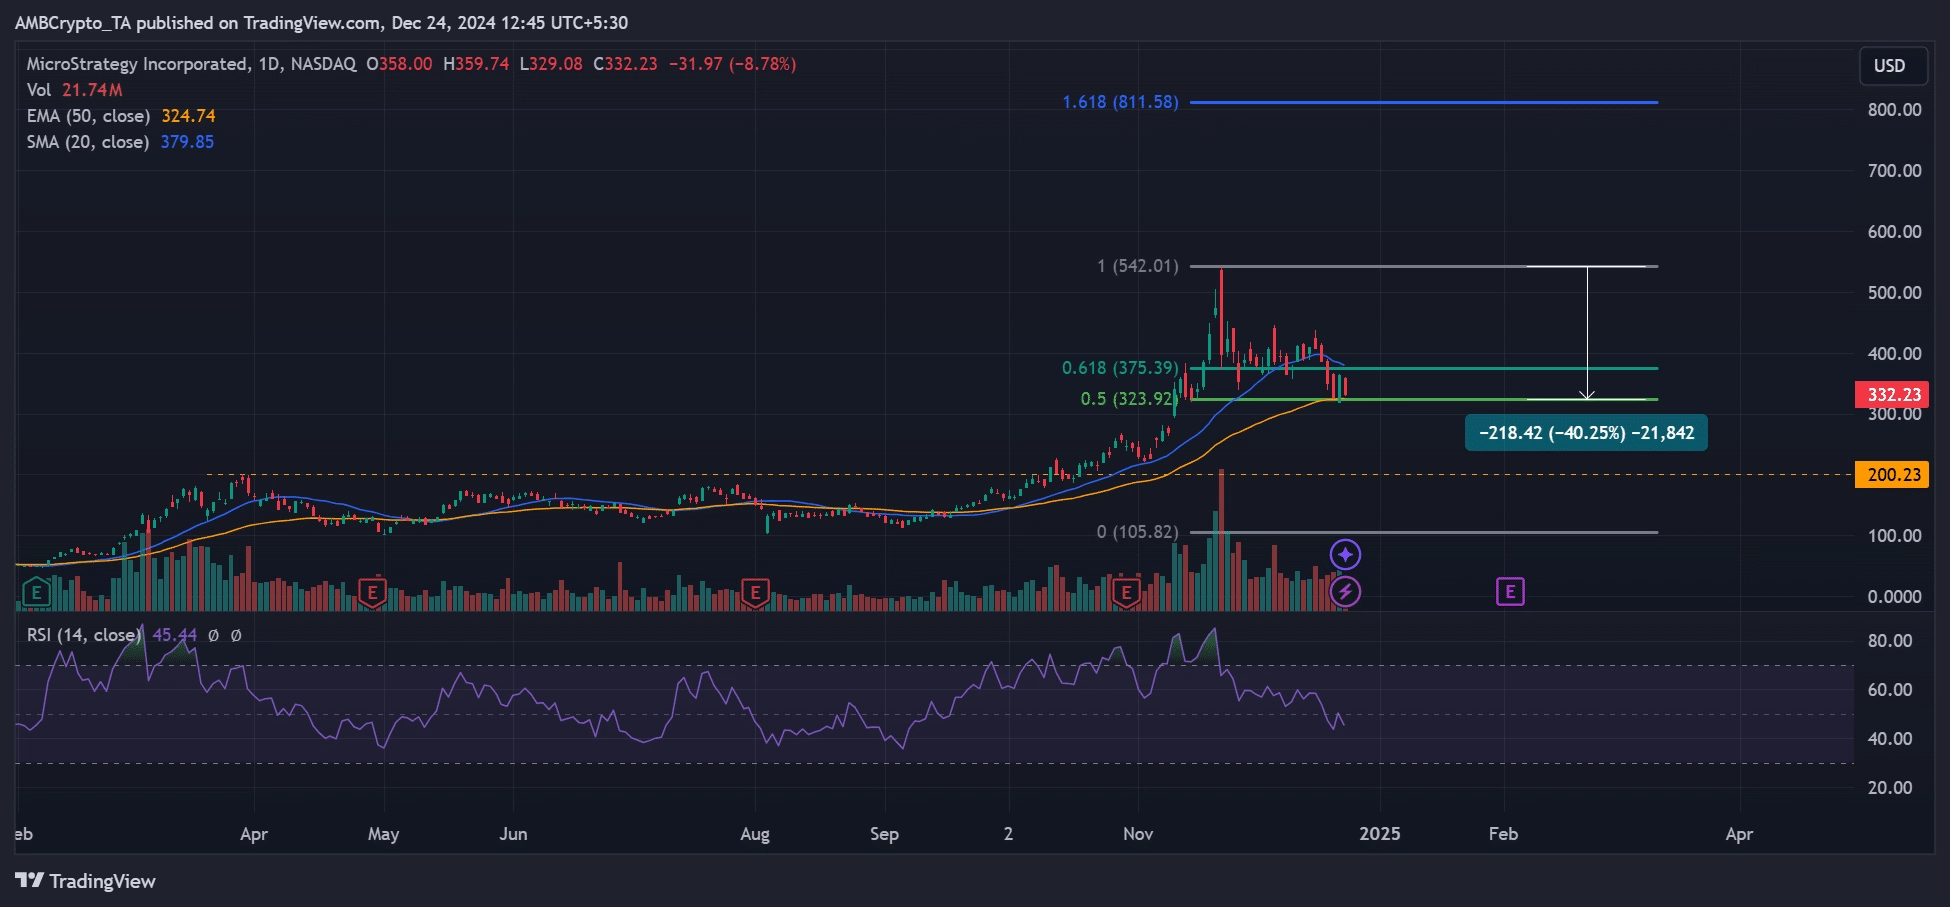1950x907 pixels.
Task: Click the open price O358.00 in header
Action: pos(399,64)
